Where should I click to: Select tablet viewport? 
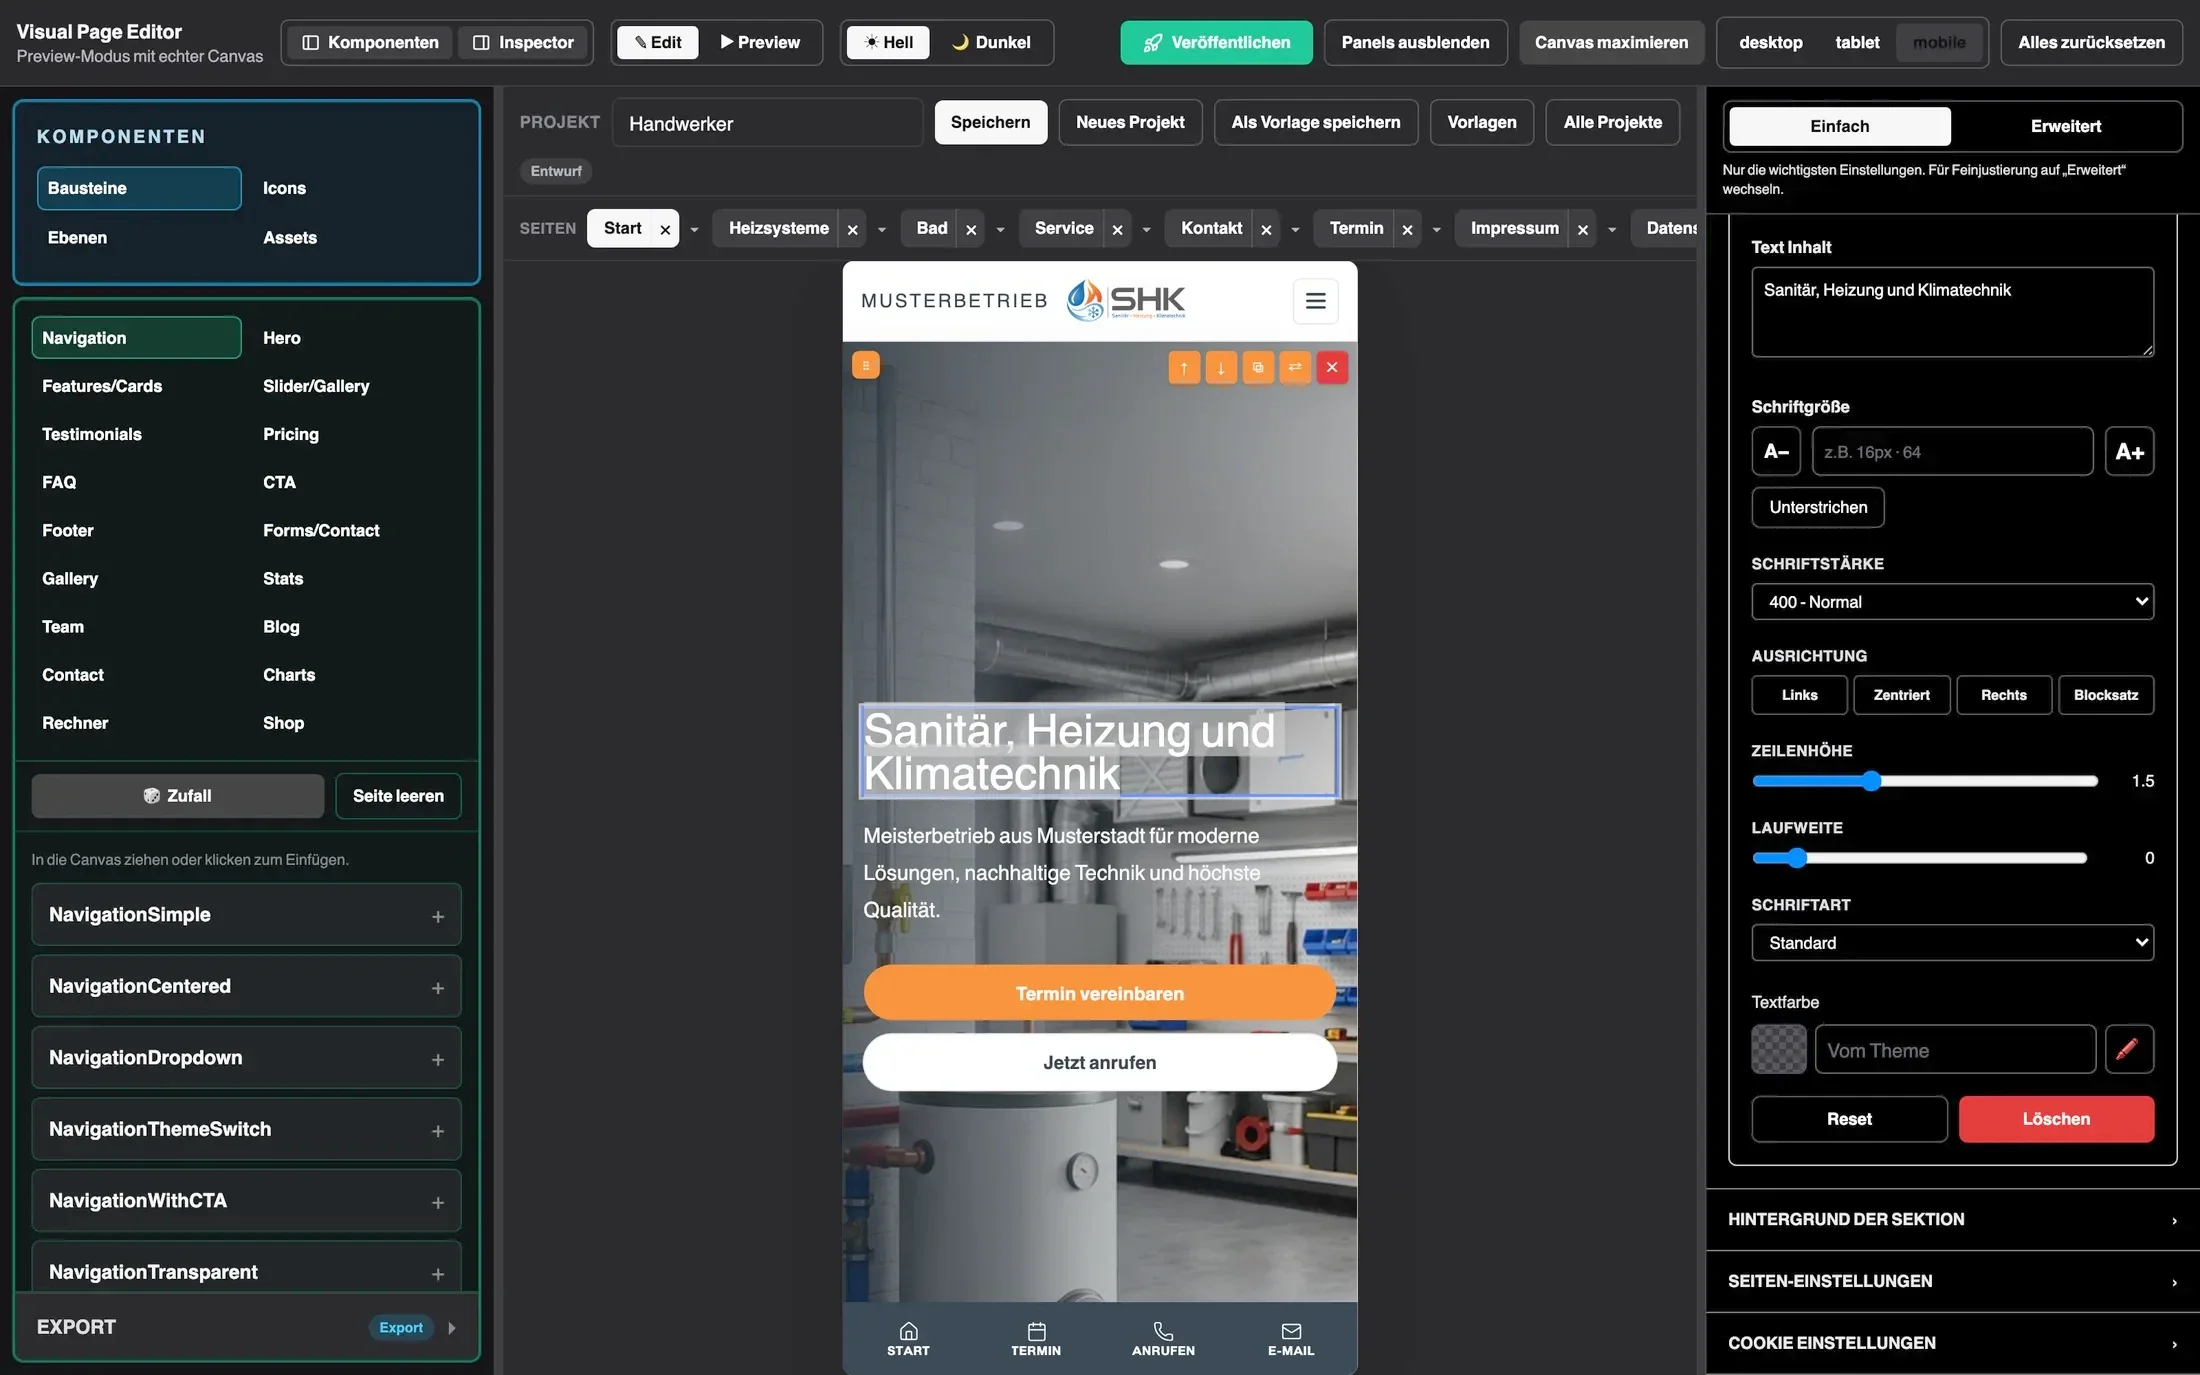click(1857, 42)
